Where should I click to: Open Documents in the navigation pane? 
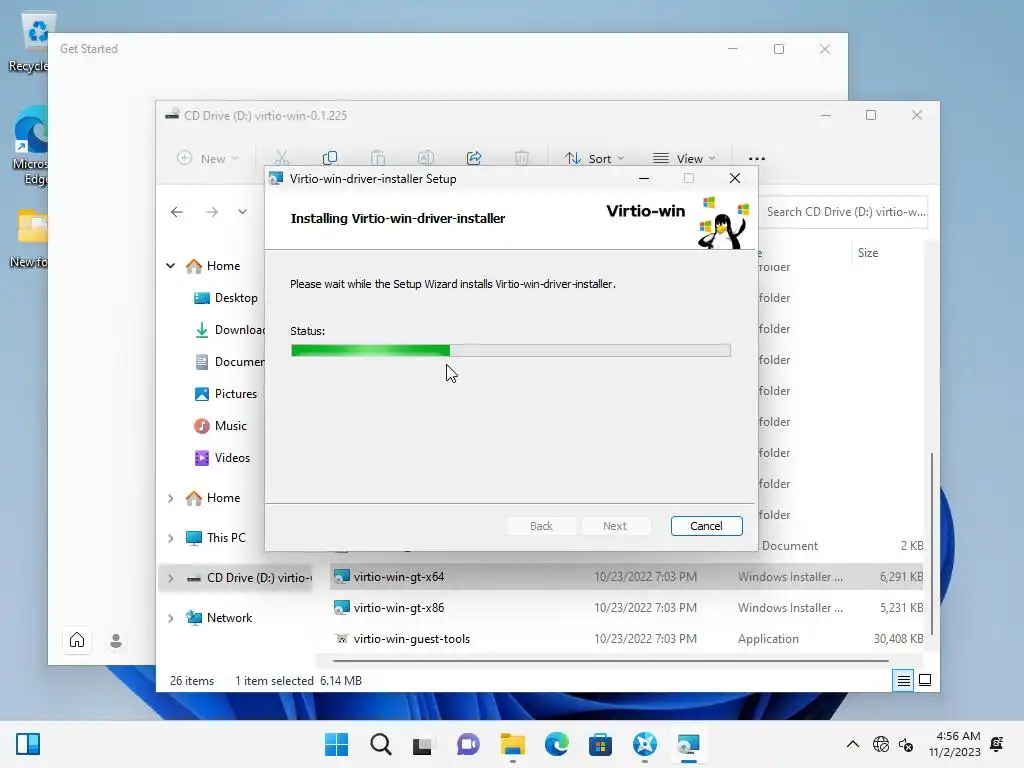(229, 362)
